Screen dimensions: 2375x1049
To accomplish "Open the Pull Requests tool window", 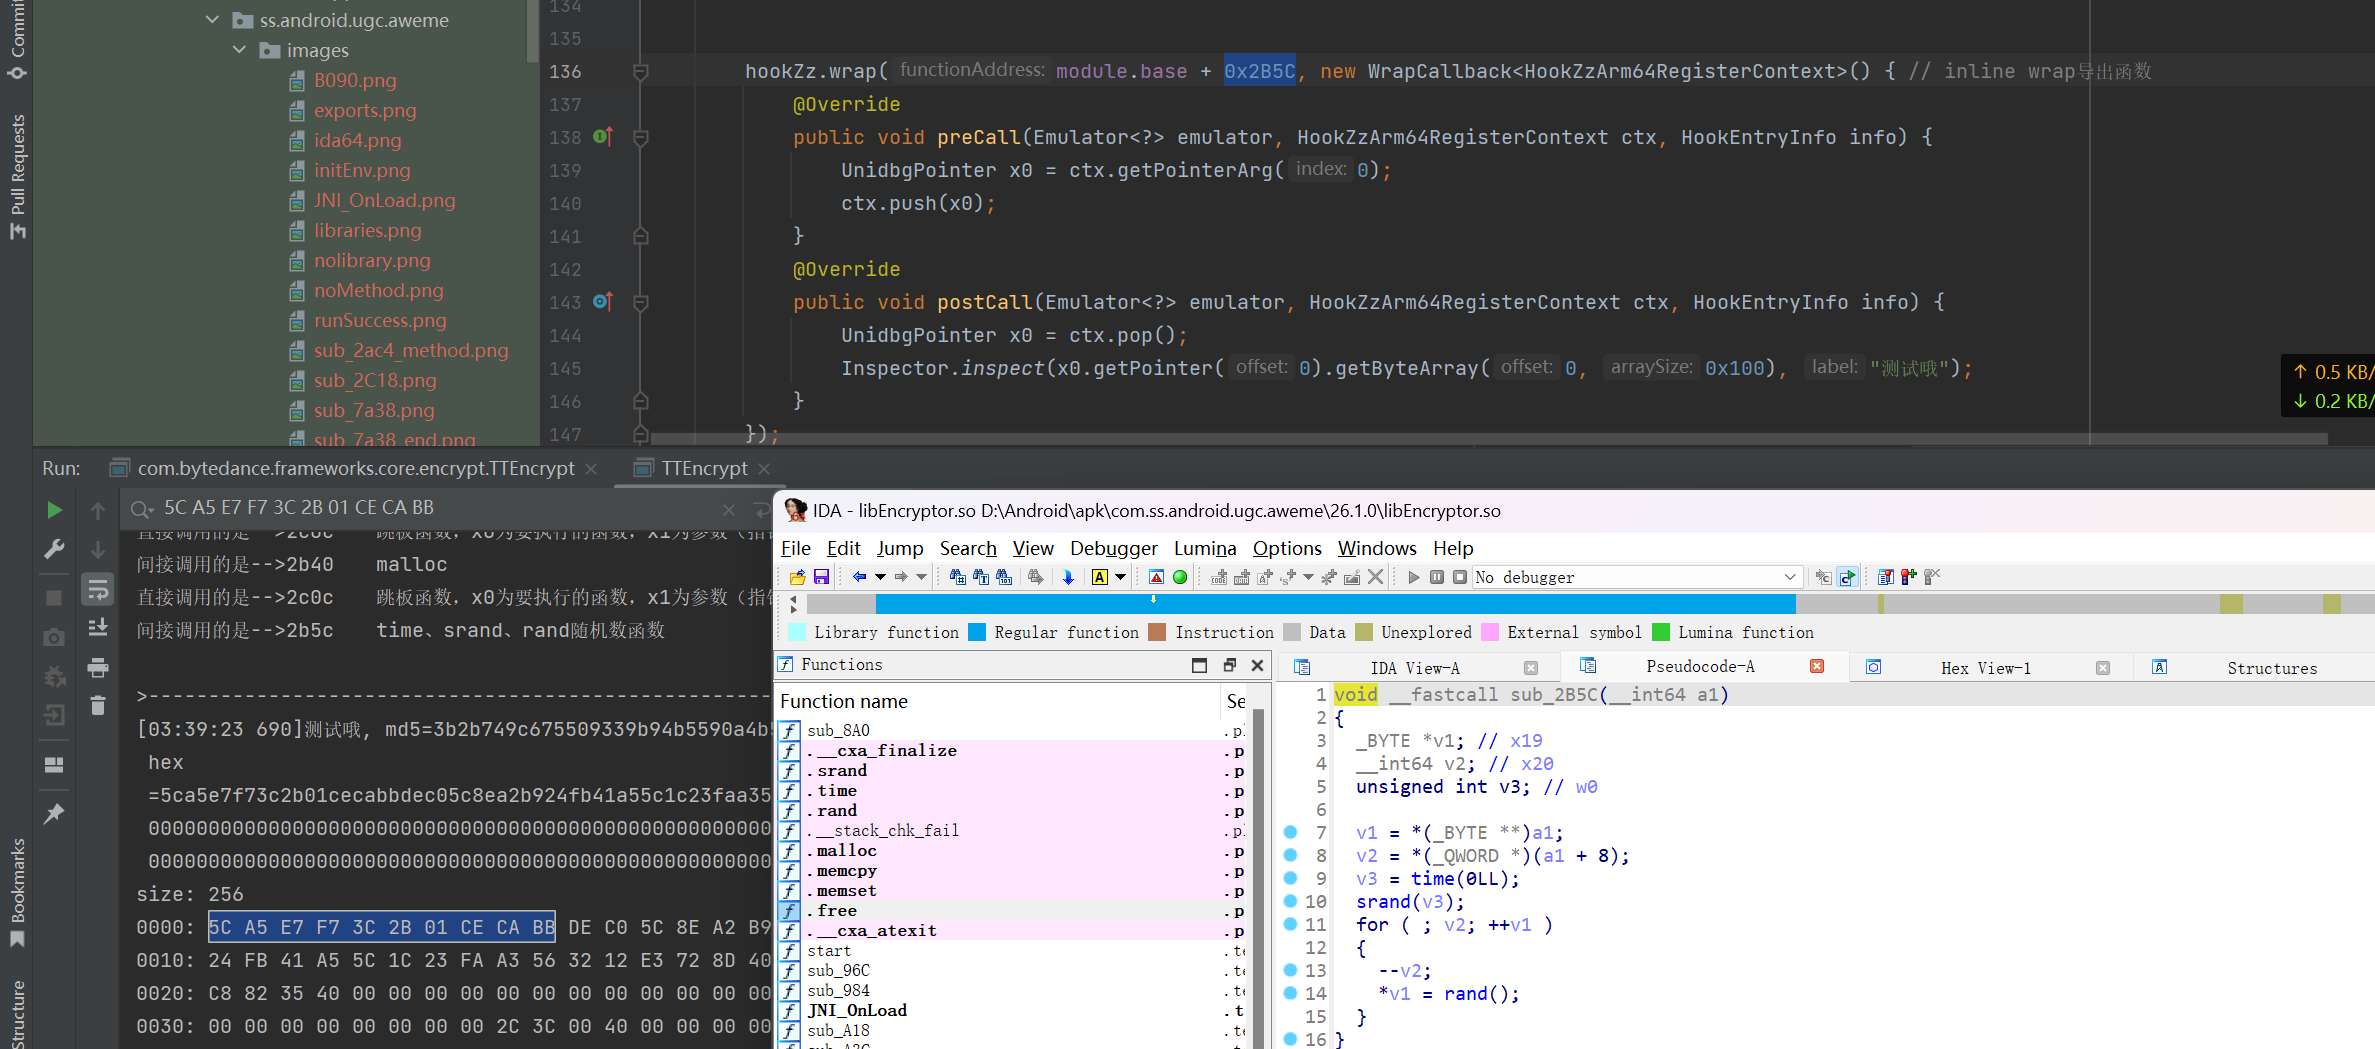I will 17,176.
